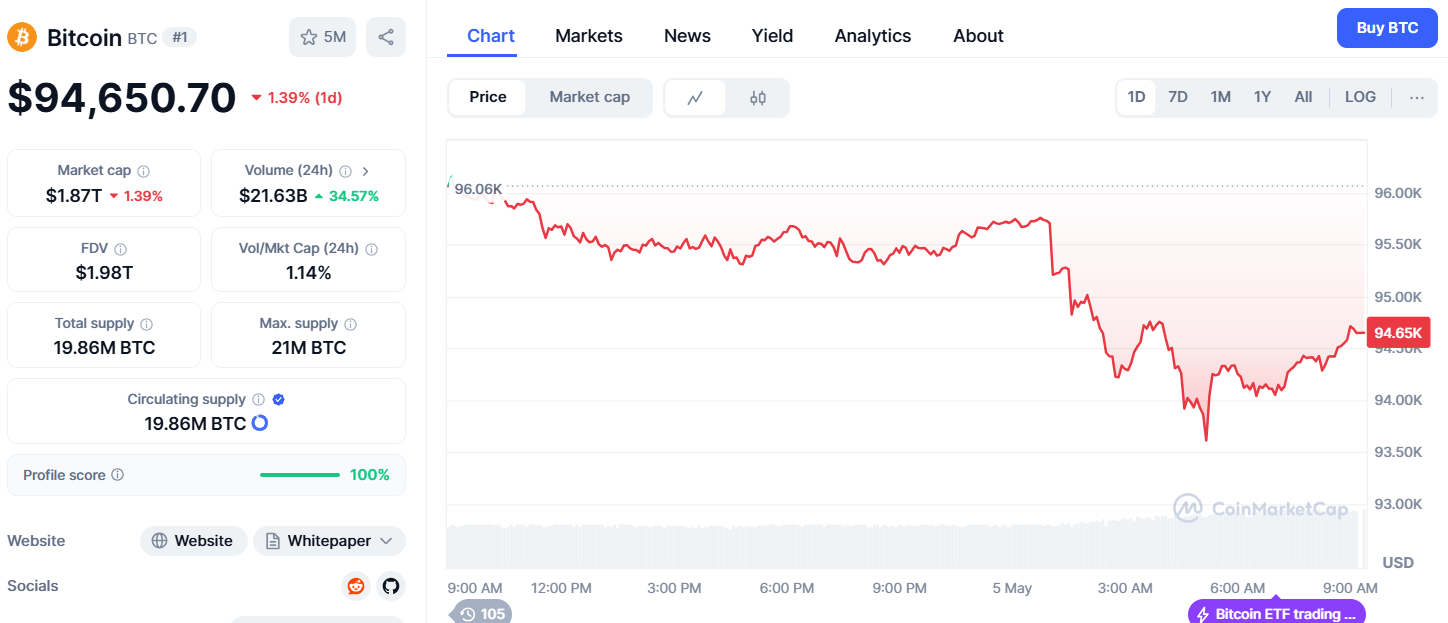Toggle LOG scale on chart
Viewport: 1448px width, 623px height.
(x=1360, y=97)
